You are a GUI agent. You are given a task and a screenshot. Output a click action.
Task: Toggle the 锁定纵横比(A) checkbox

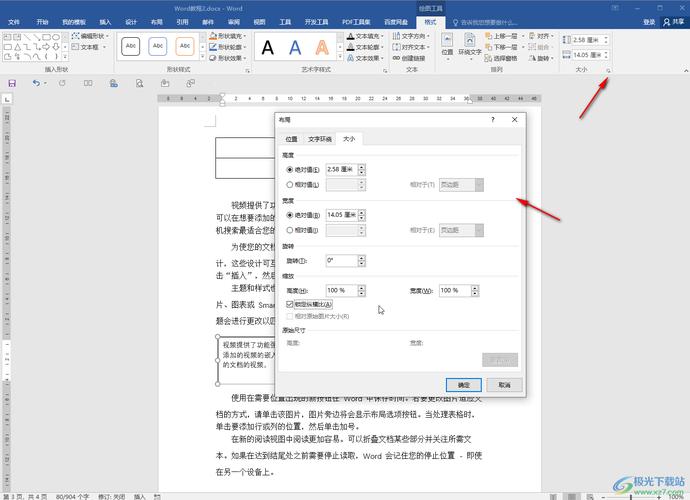click(x=289, y=304)
